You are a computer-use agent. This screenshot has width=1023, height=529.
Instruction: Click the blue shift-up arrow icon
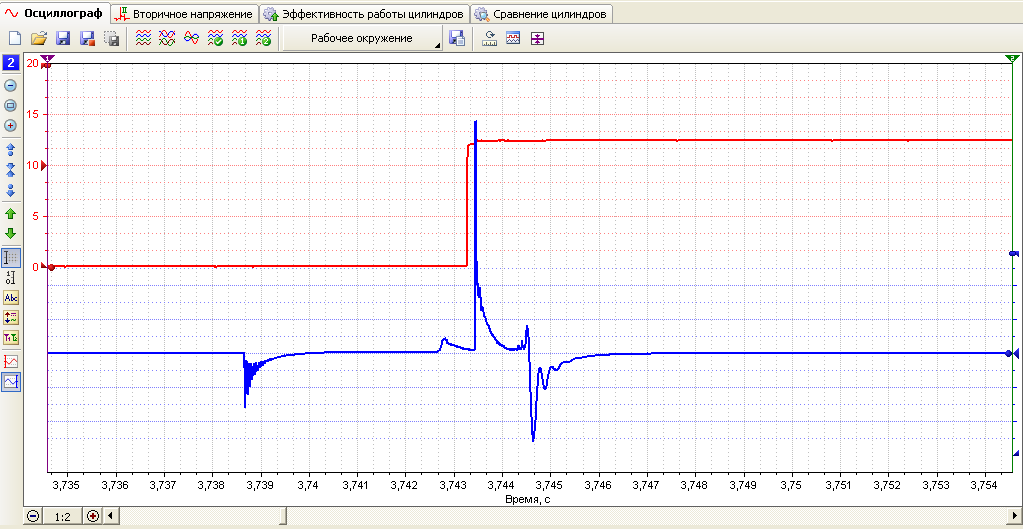click(10, 149)
